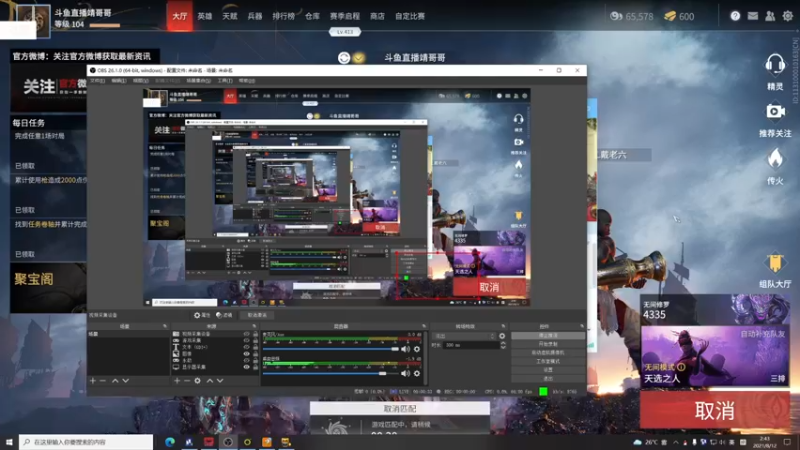Toggle visibility of 图像 source
Viewport: 800px width, 450px height.
(246, 354)
